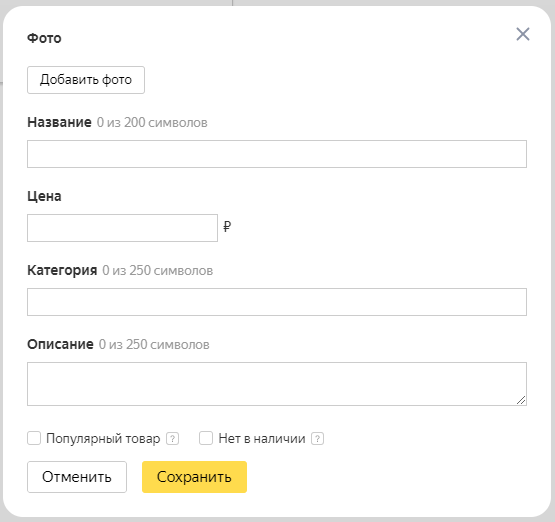
Task: Click the Описание field label
Action: point(60,344)
